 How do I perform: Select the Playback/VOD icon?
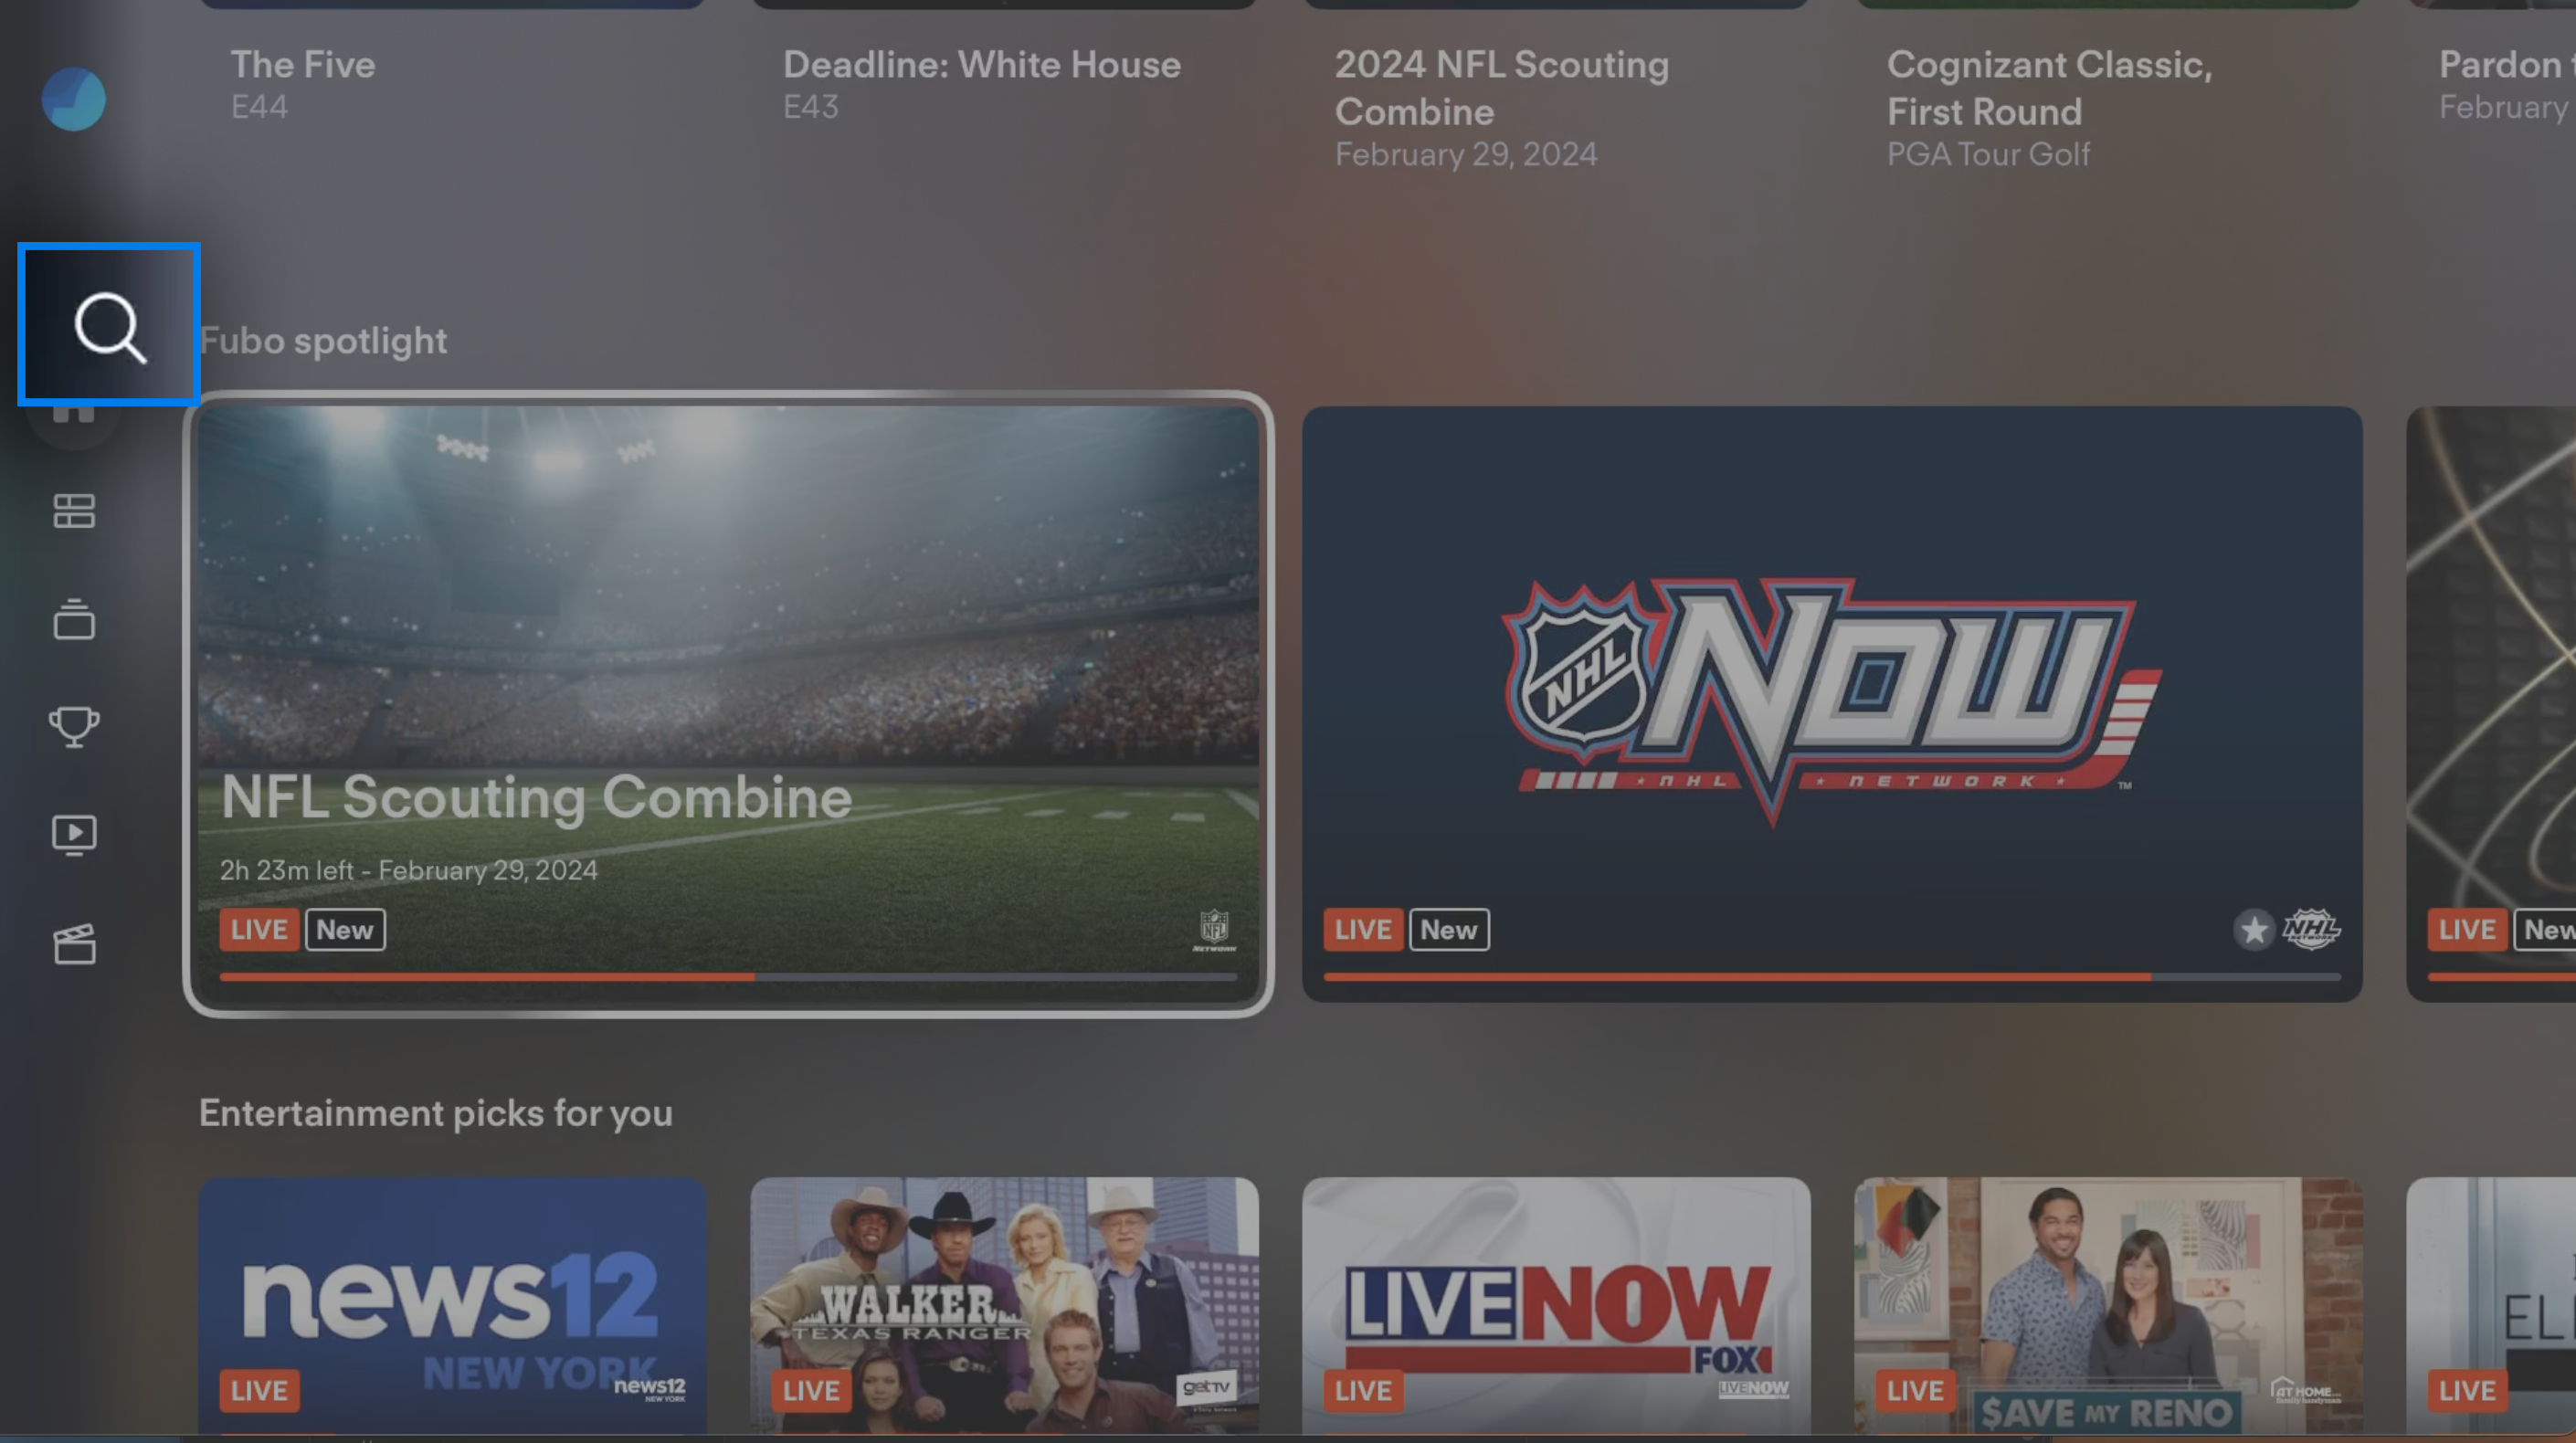[x=74, y=833]
